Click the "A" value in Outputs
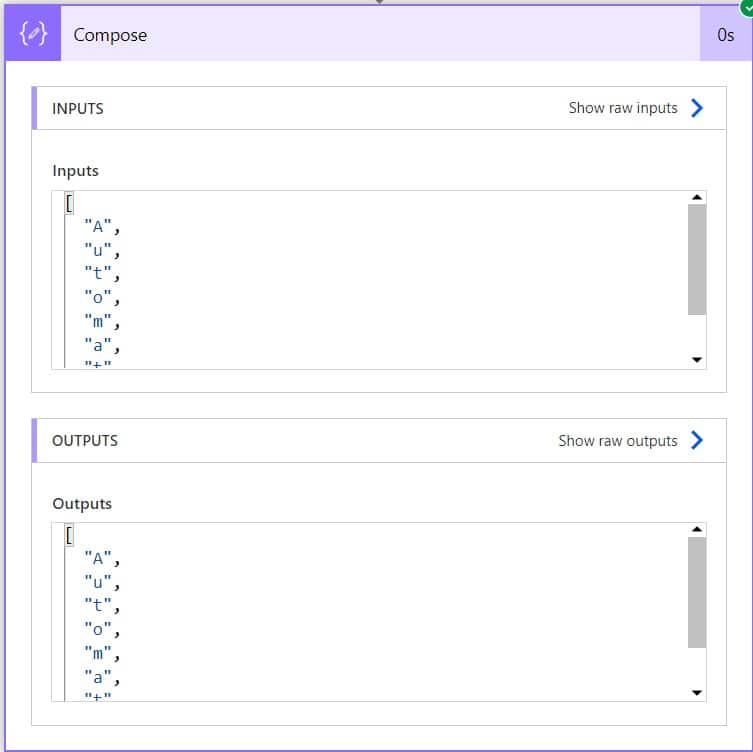 tap(98, 558)
